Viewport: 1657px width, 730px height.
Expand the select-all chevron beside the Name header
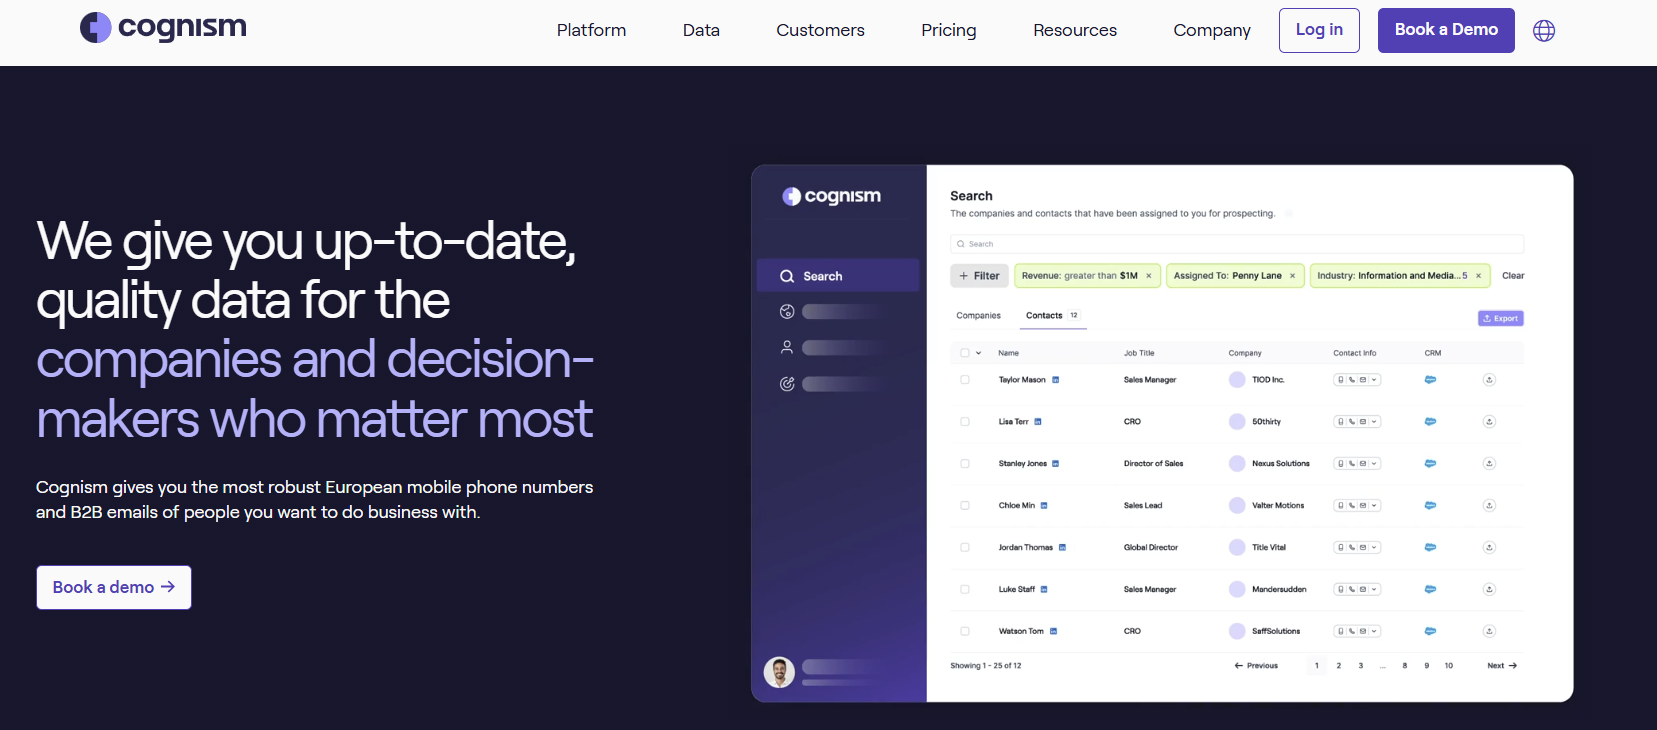pos(979,353)
